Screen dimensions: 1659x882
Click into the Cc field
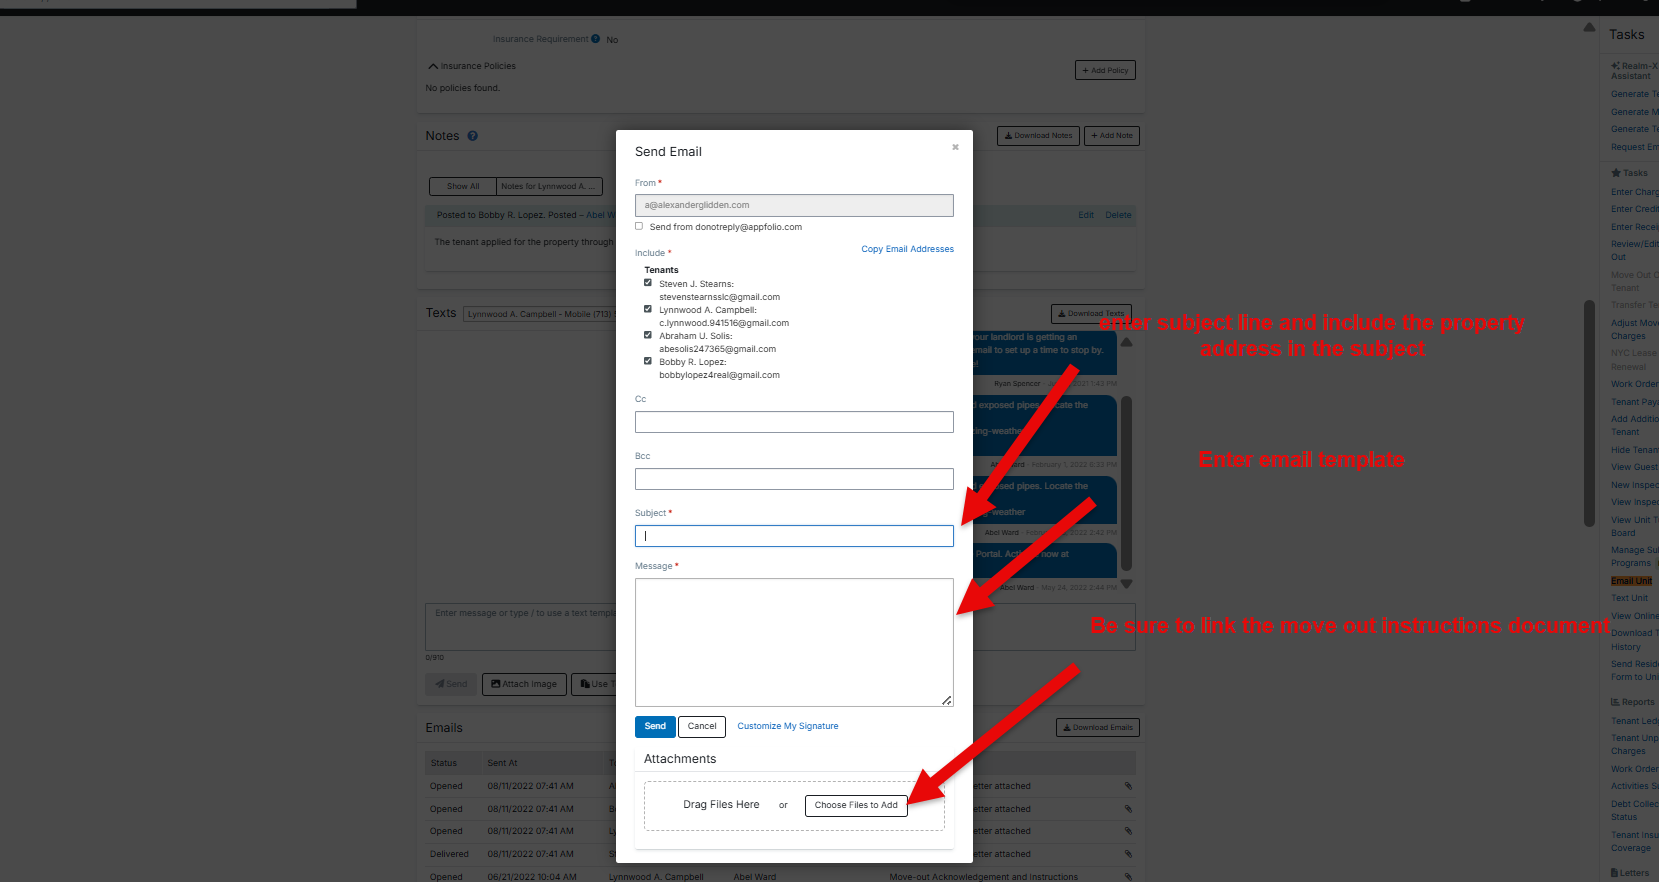794,422
